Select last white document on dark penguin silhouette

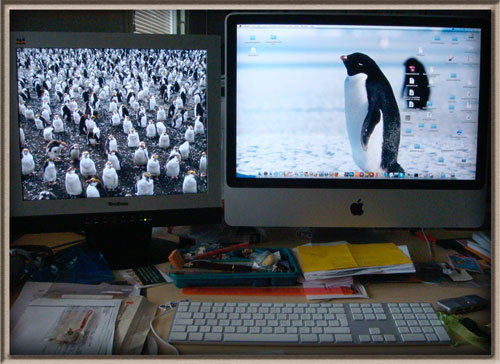412,104
